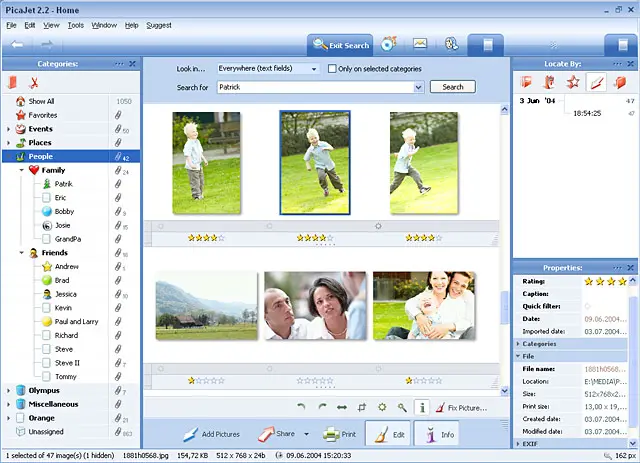Open Fix Picture tool
Screen dimensions: 640x463
click(x=461, y=408)
